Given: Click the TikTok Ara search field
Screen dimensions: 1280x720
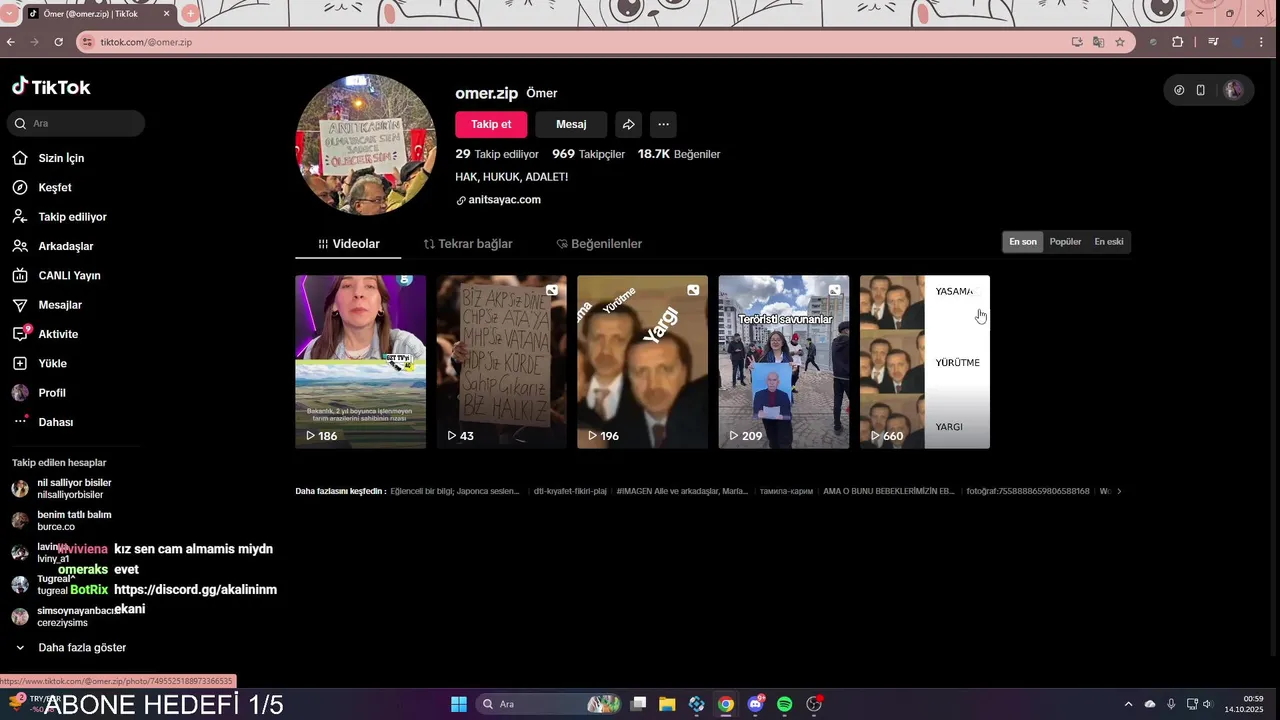Looking at the screenshot, I should tap(76, 123).
